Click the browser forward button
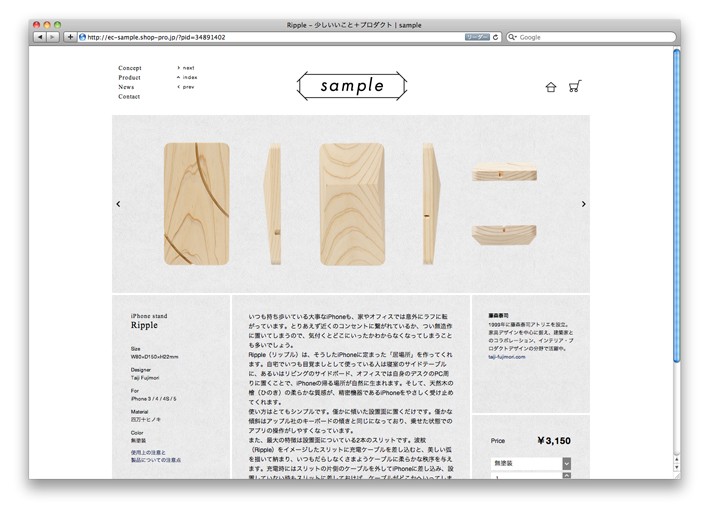The width and height of the screenshot is (710, 517). 53,37
